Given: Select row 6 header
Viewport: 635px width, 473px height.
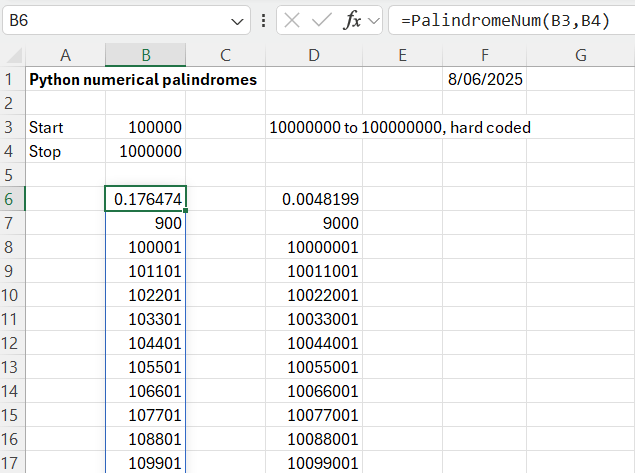Looking at the screenshot, I should pos(12,199).
